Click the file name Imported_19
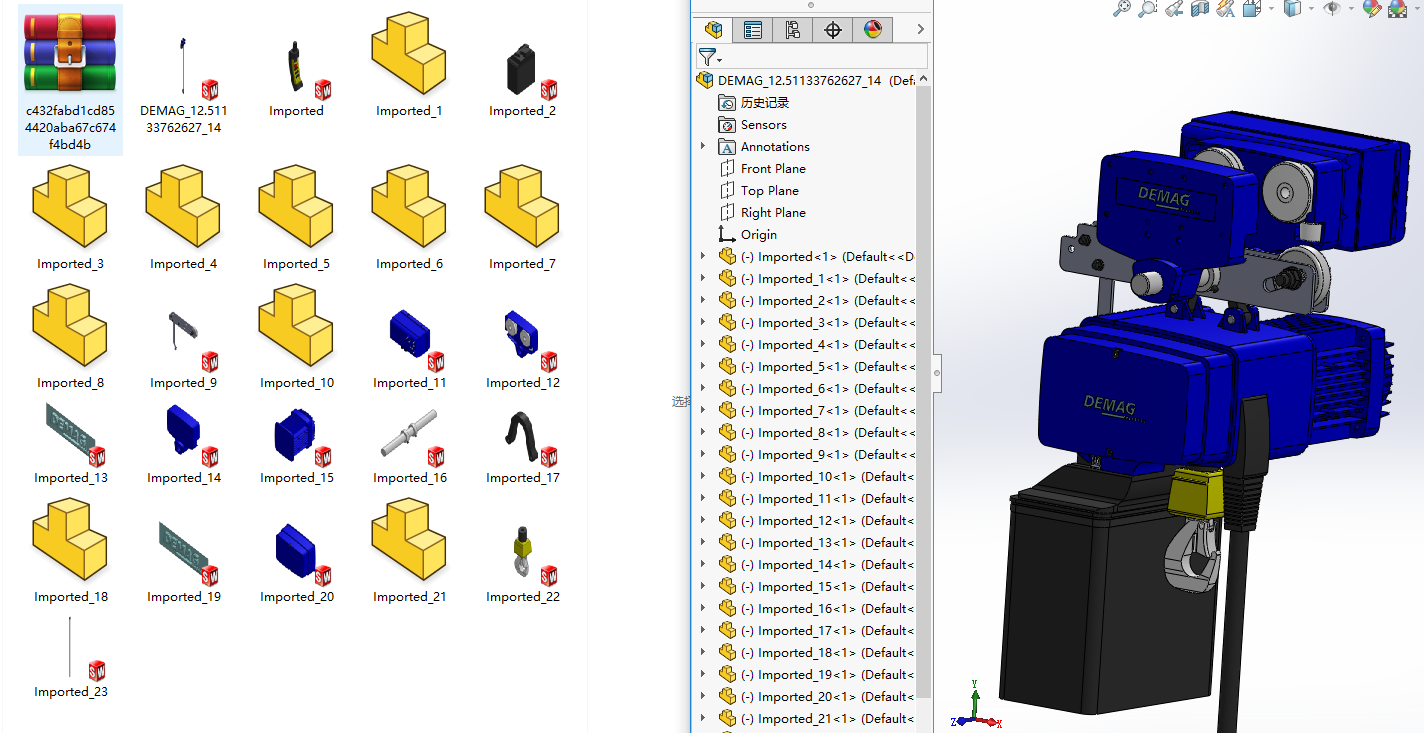 (184, 597)
